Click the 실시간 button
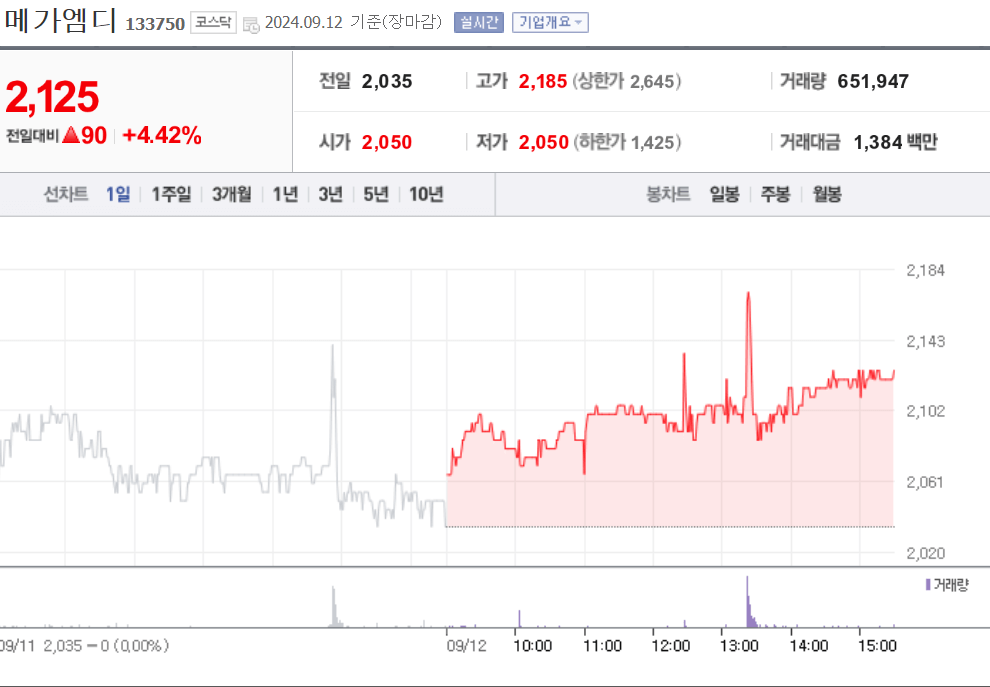Viewport: 990px width, 687px height. 479,22
